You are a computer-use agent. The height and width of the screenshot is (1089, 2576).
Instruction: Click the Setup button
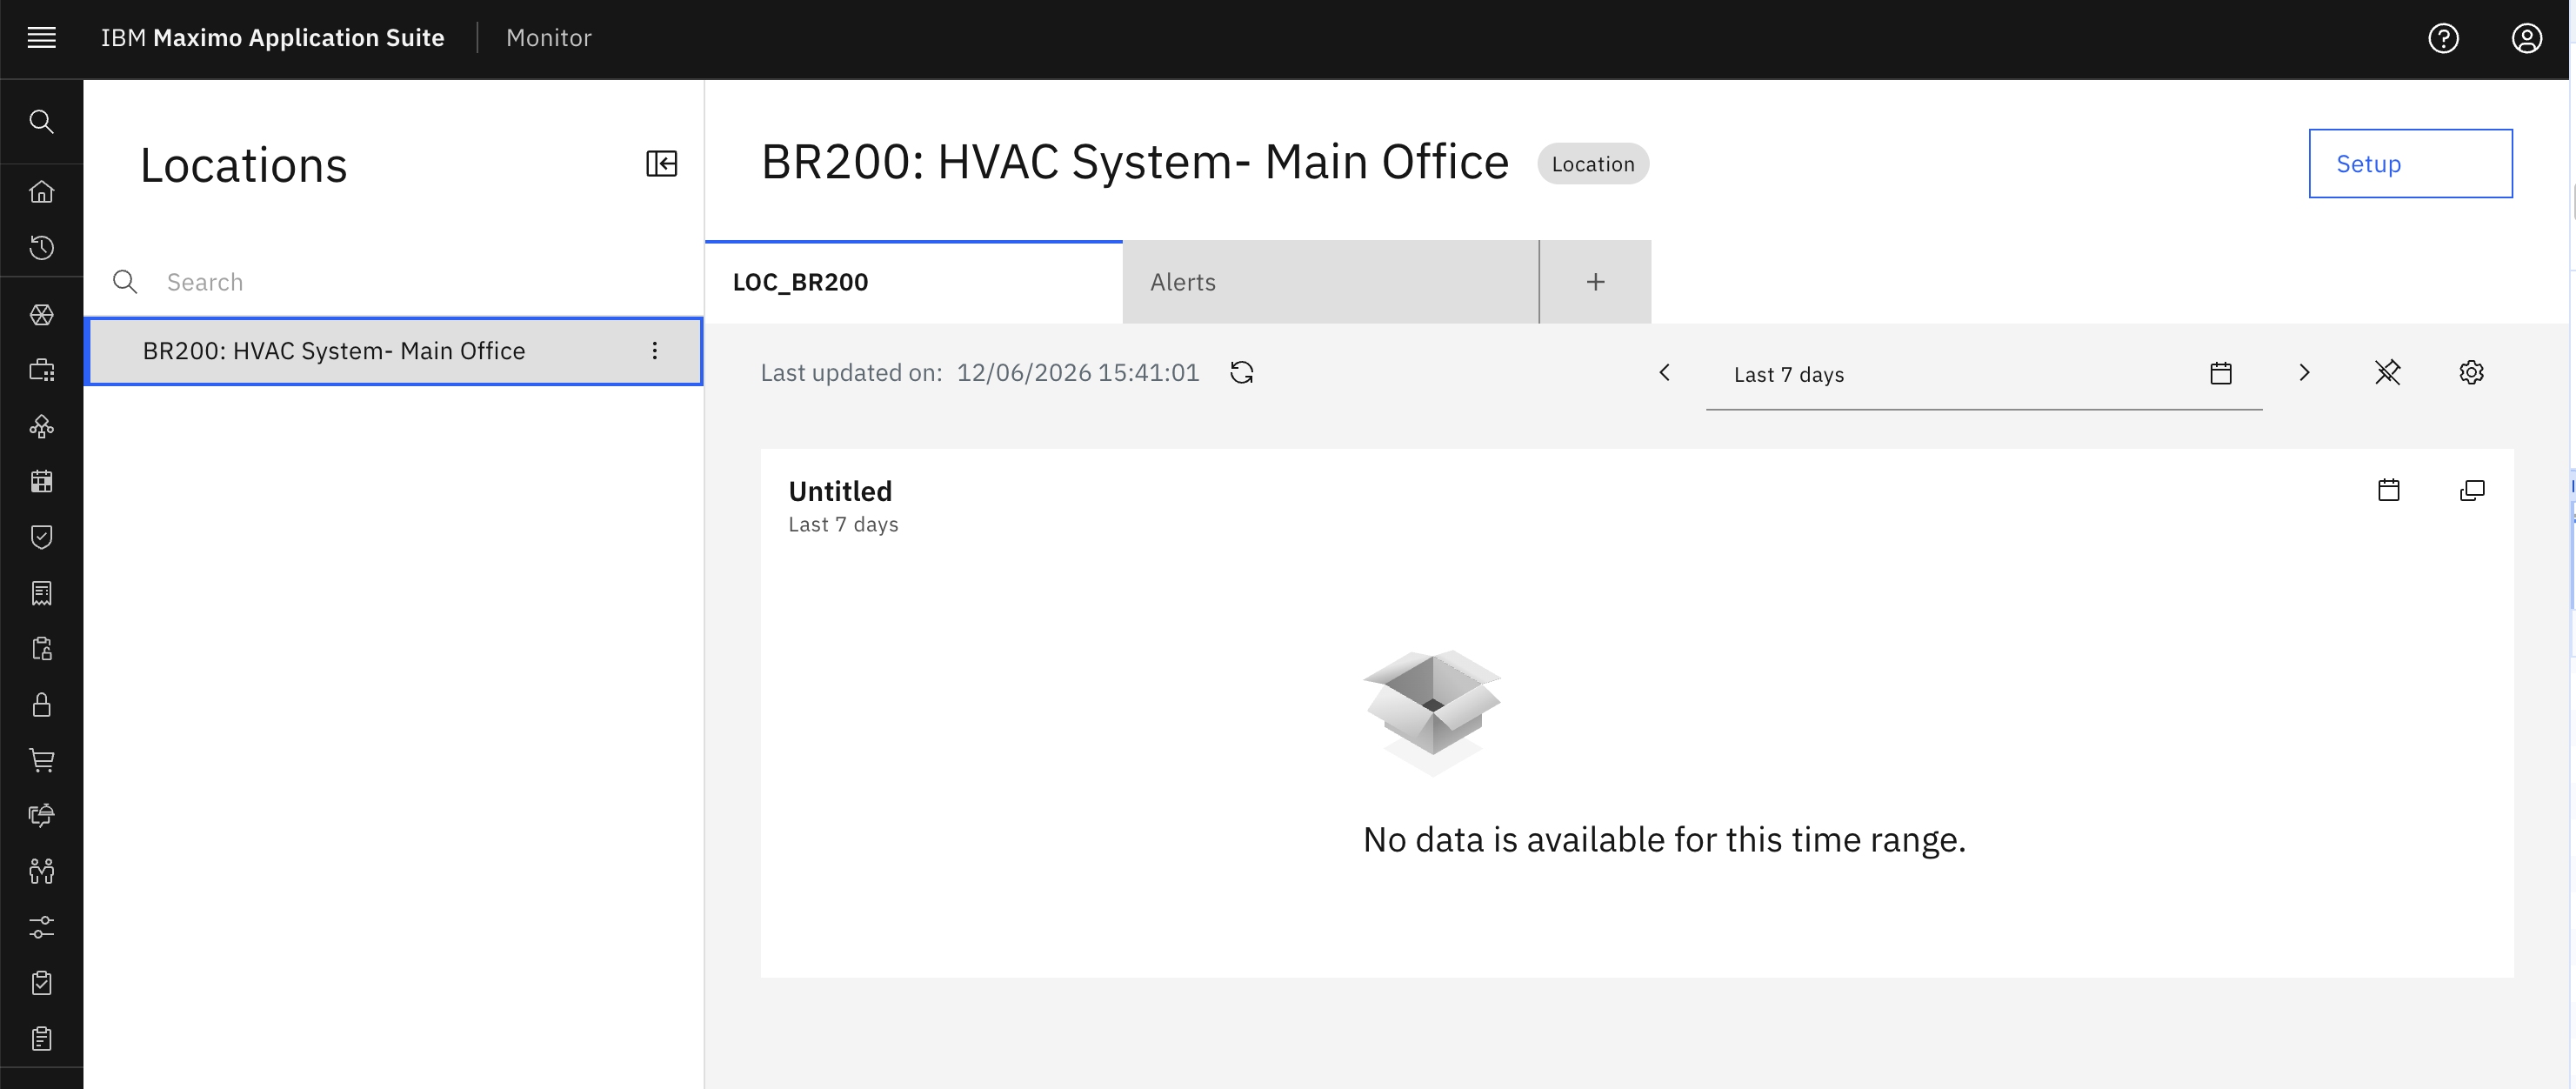[2410, 164]
